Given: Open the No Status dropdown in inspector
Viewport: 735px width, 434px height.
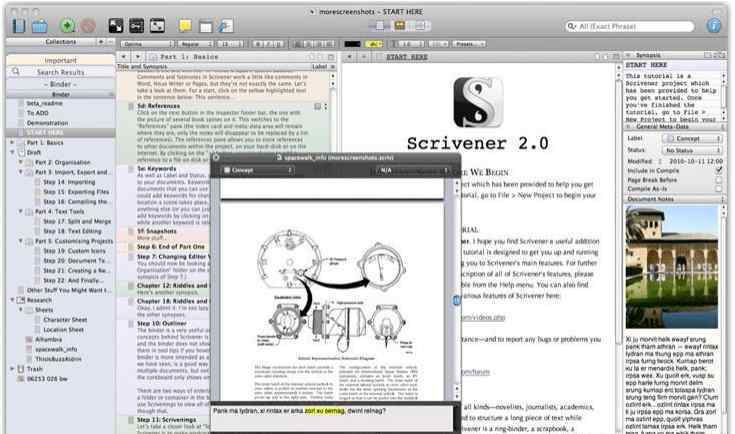Looking at the screenshot, I should click(x=692, y=150).
